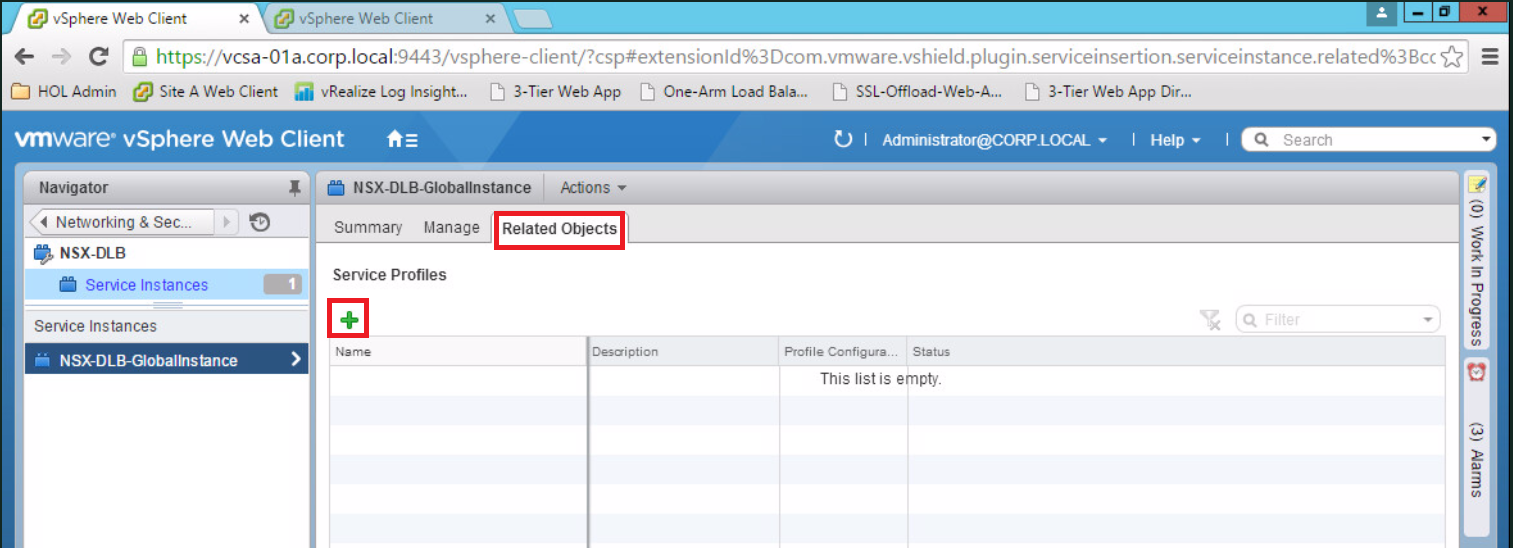This screenshot has width=1513, height=548.
Task: Click the Alarms clock icon in sidebar
Action: coord(1477,371)
